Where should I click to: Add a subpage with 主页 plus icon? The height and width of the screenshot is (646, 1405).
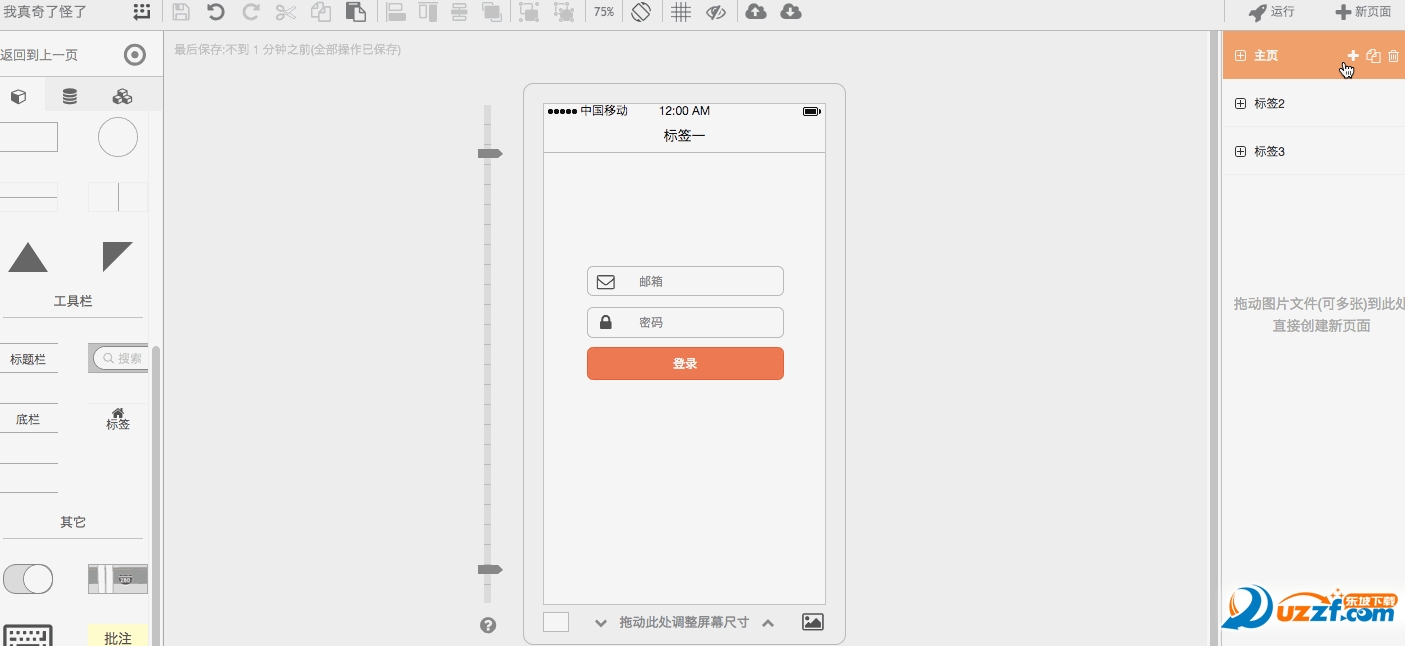point(1353,56)
